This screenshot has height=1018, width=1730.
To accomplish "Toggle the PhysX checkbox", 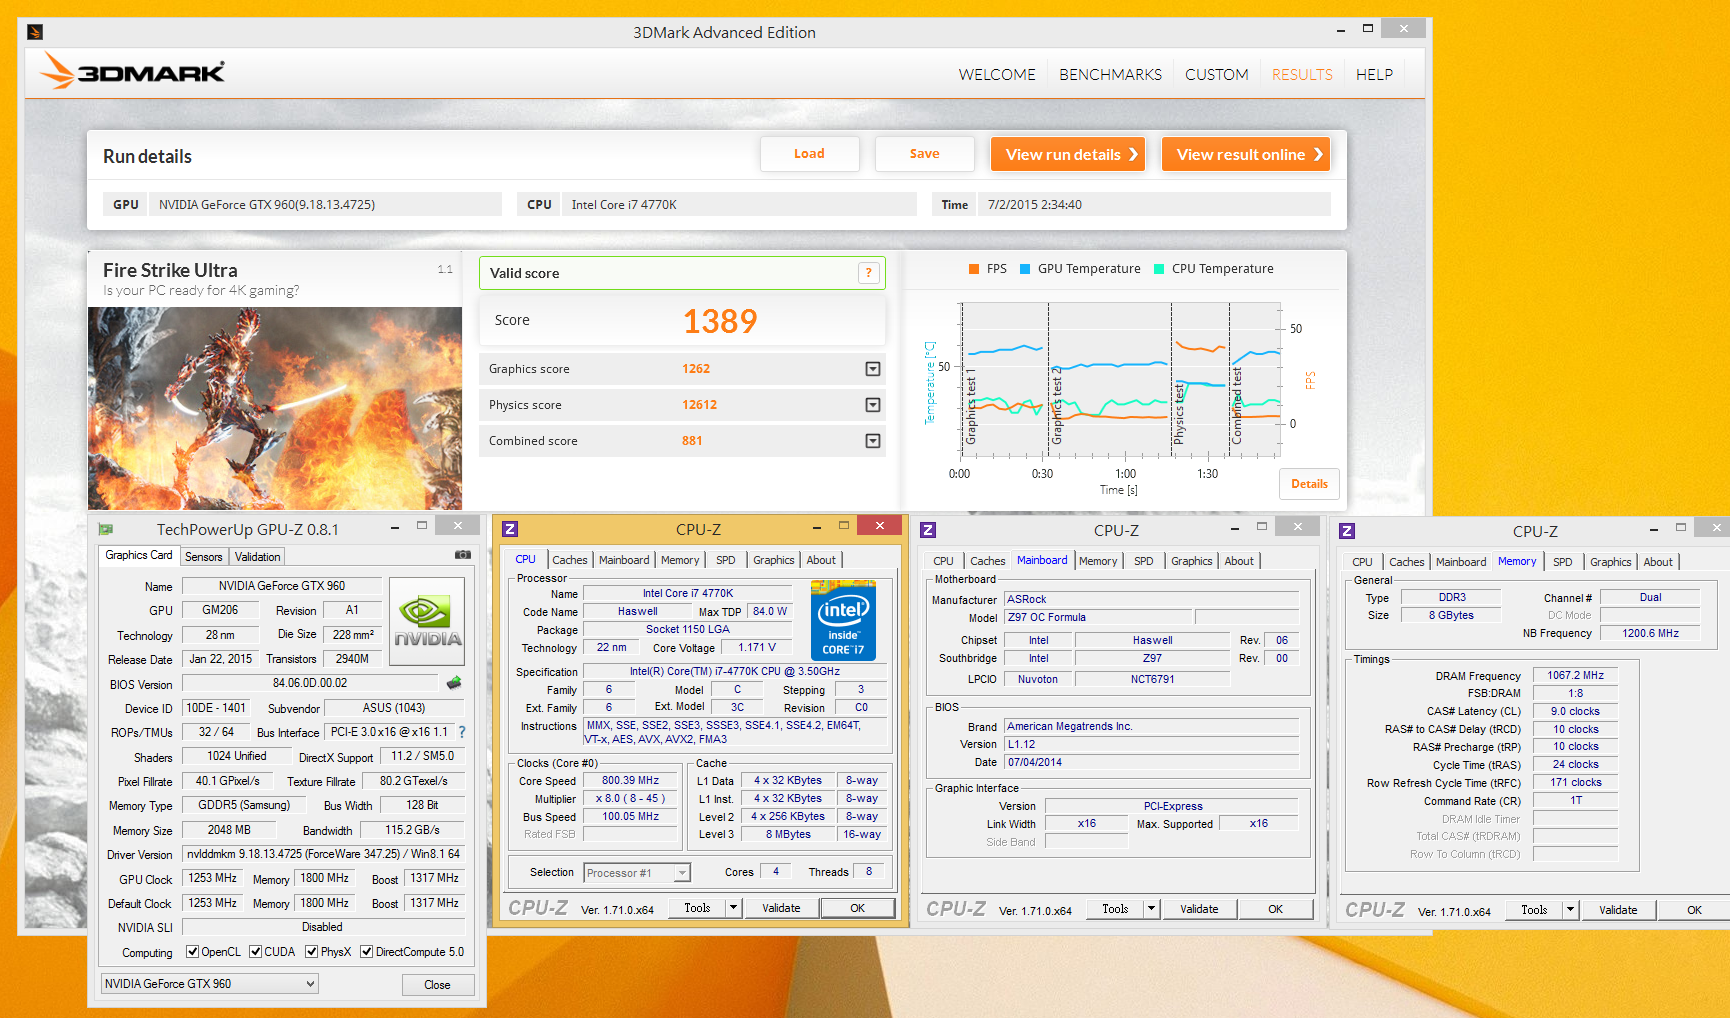I will coord(311,952).
